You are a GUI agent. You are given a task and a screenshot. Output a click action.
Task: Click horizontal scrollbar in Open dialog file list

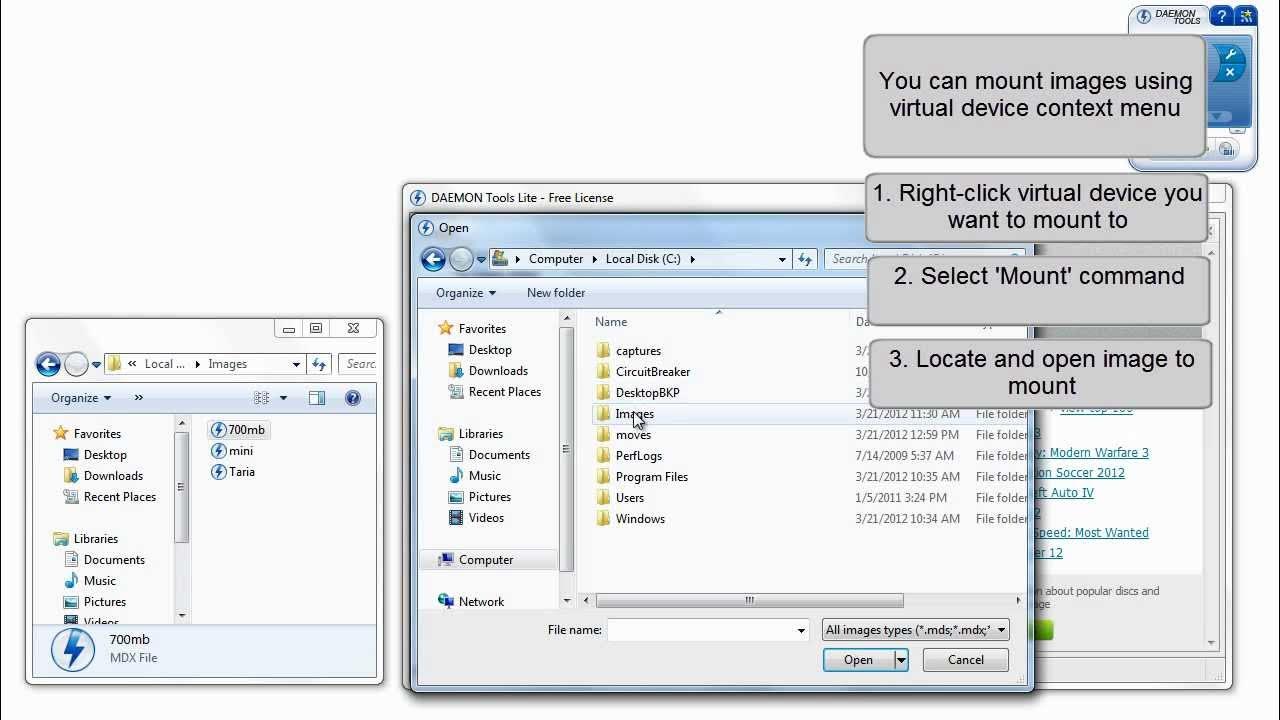click(750, 601)
